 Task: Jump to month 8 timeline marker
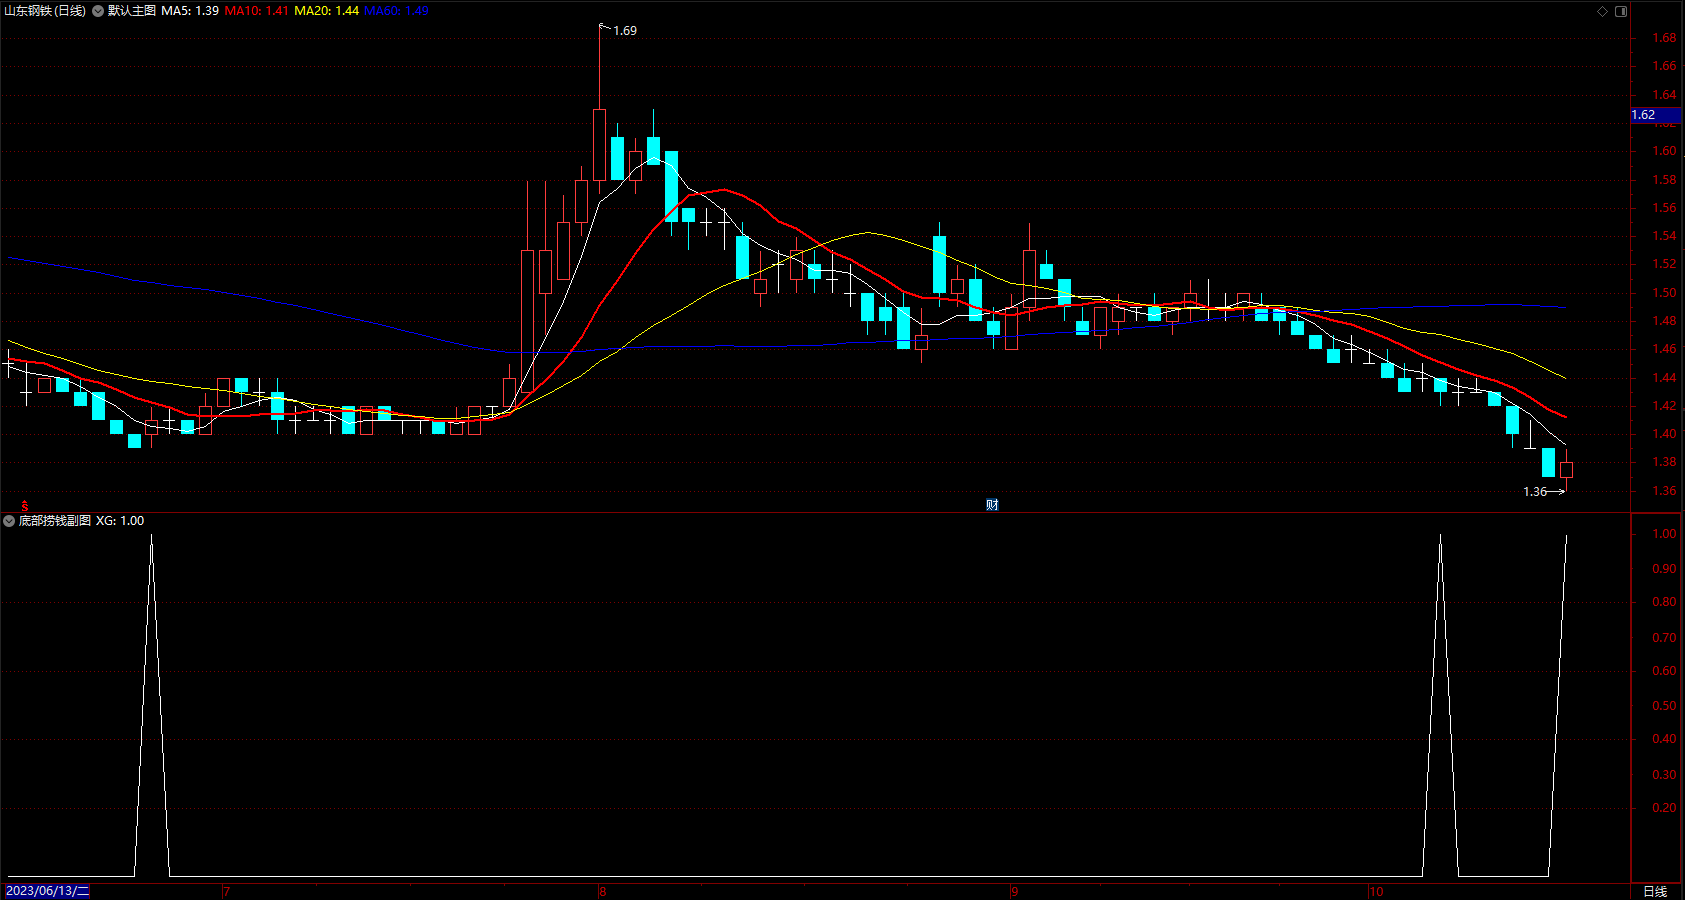(602, 891)
